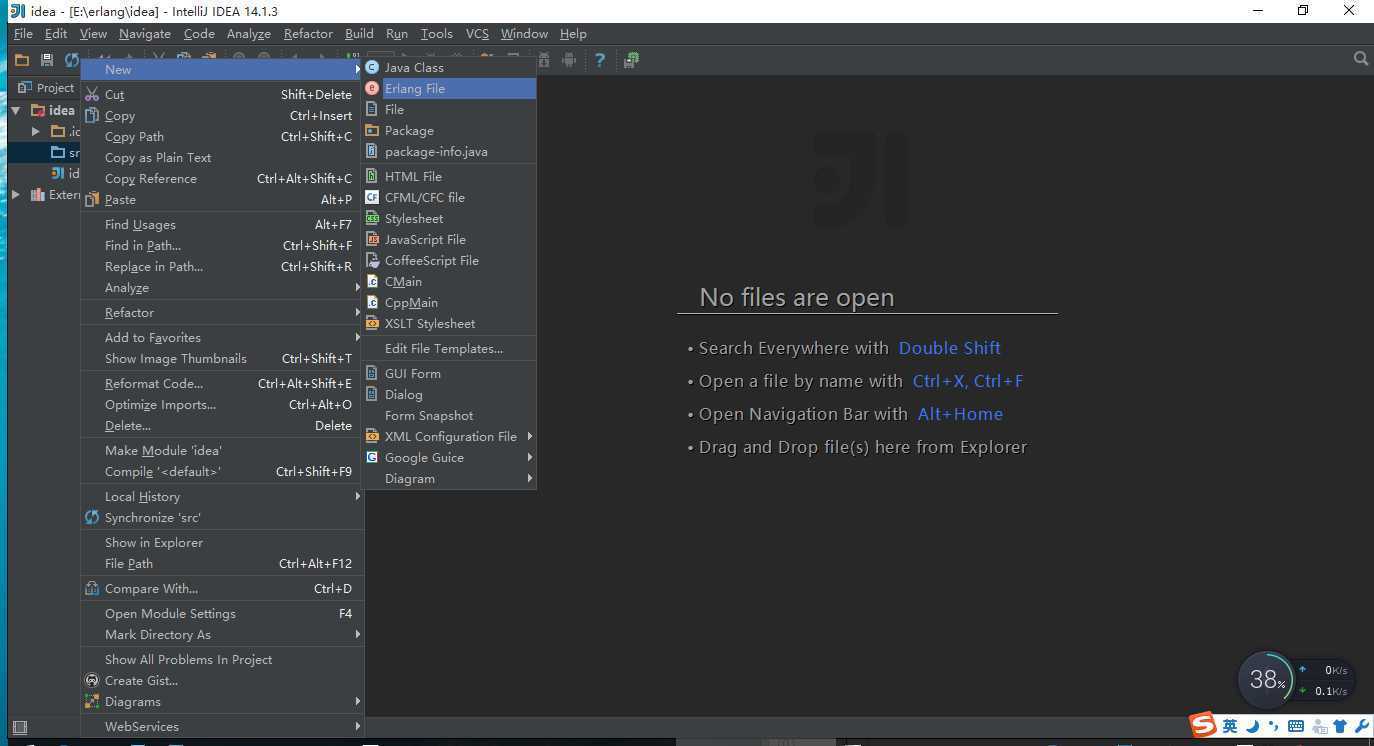
Task: Click the GUI Form icon
Action: coord(372,373)
